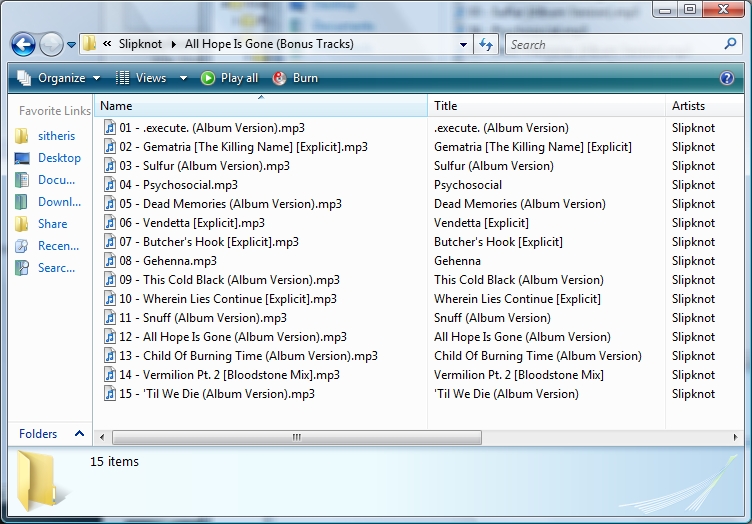Click the scroll left arrow
752x524 pixels.
(102, 437)
